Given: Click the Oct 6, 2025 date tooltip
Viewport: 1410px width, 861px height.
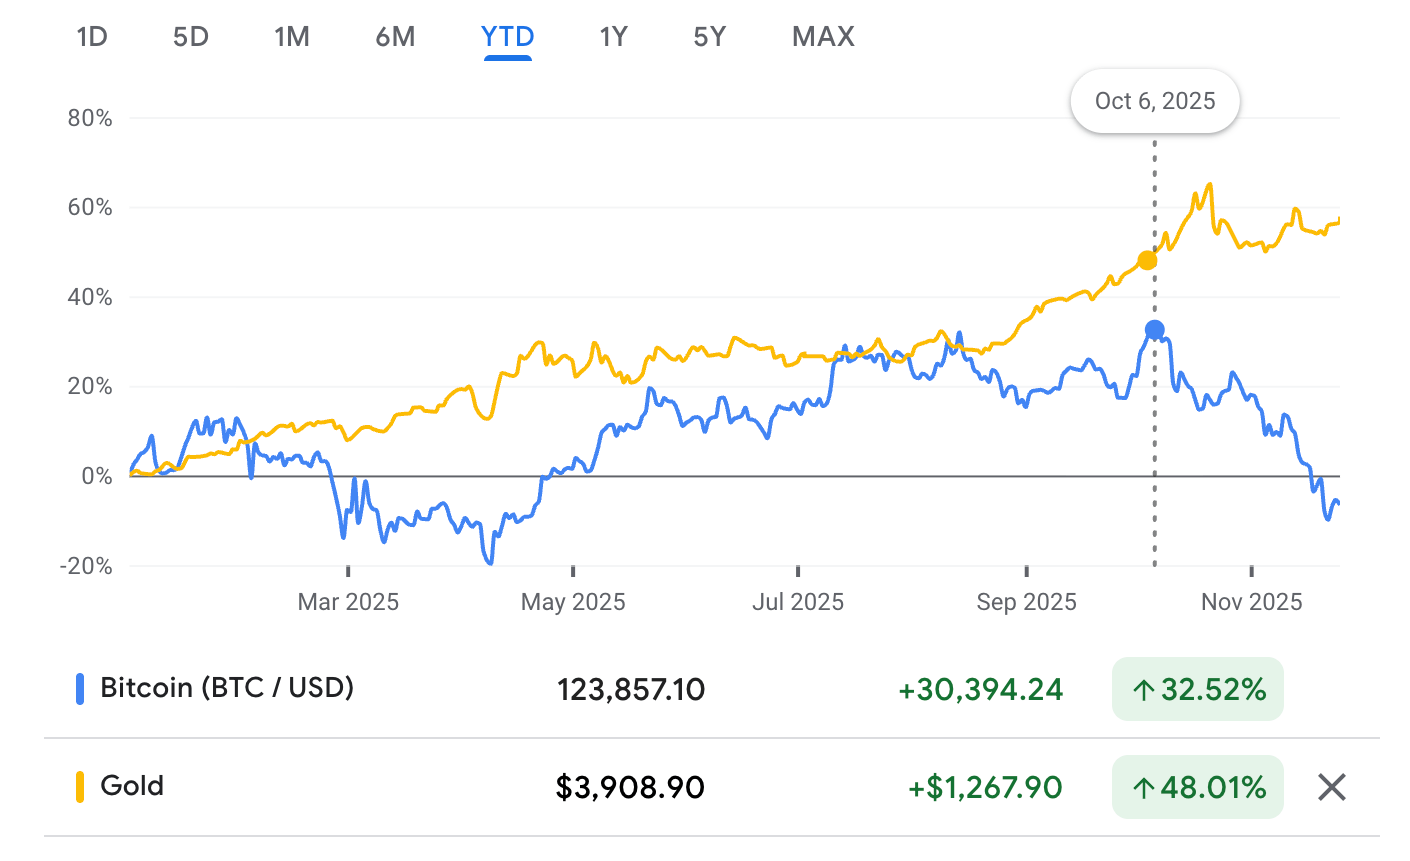Looking at the screenshot, I should pyautogui.click(x=1155, y=101).
